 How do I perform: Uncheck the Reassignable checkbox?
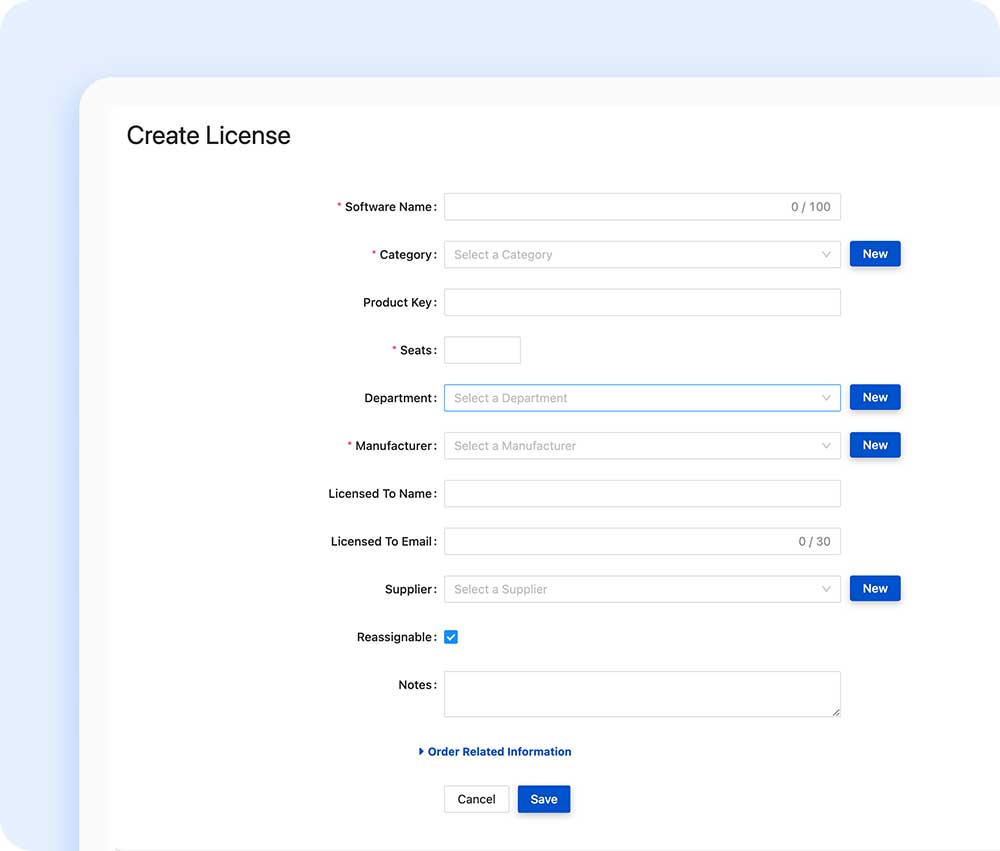[x=451, y=637]
